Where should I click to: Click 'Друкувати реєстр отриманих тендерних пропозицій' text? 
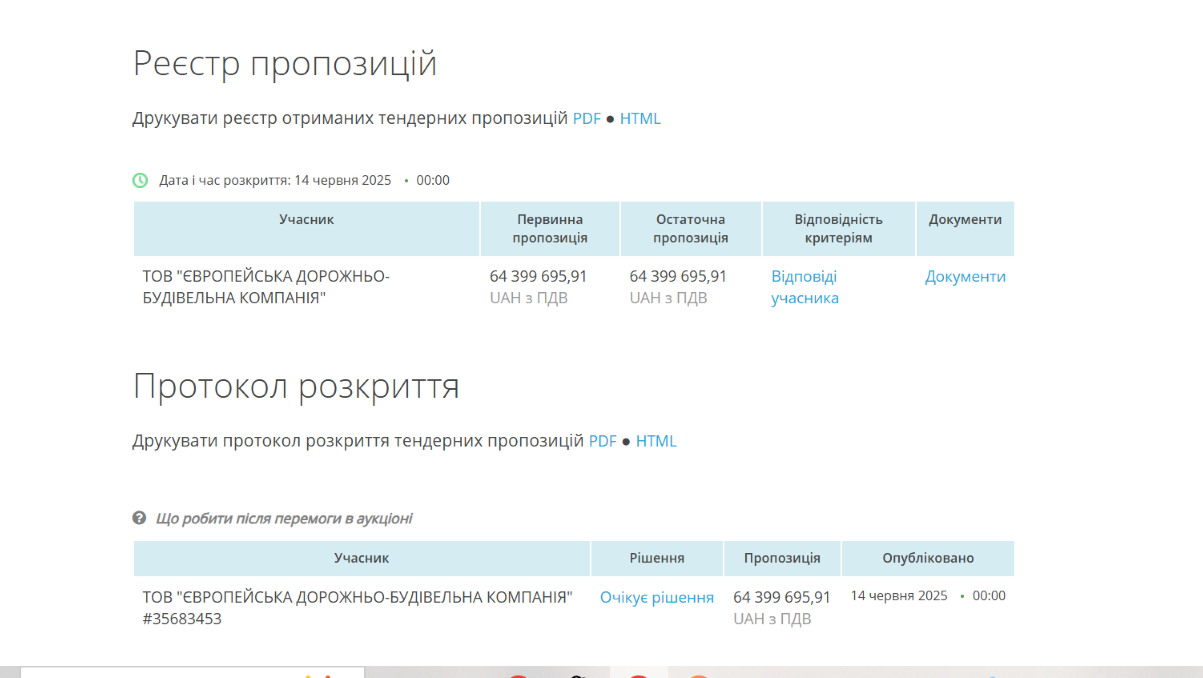[x=350, y=119]
